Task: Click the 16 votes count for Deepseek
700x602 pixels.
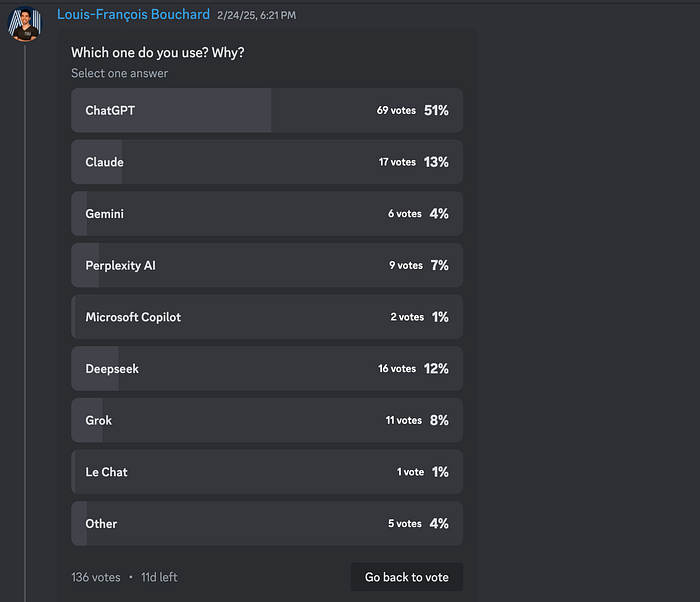Action: click(x=397, y=369)
